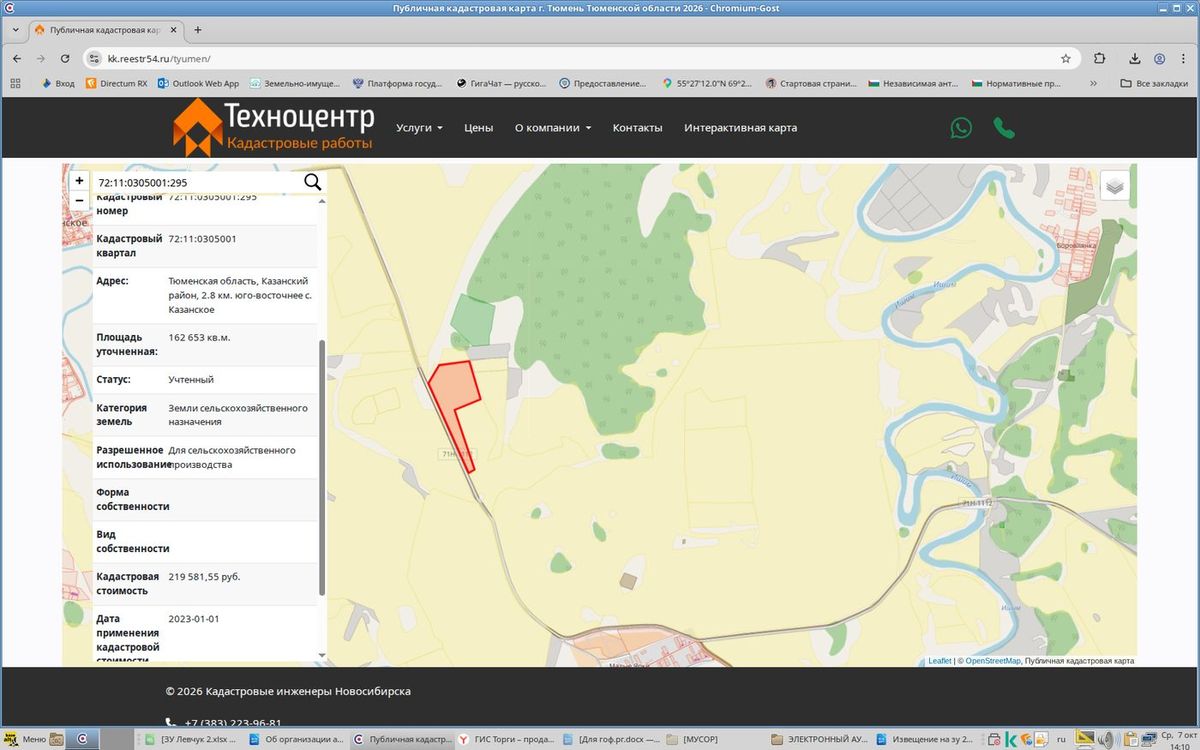
Task: Open the Цены menu item
Action: 479,128
